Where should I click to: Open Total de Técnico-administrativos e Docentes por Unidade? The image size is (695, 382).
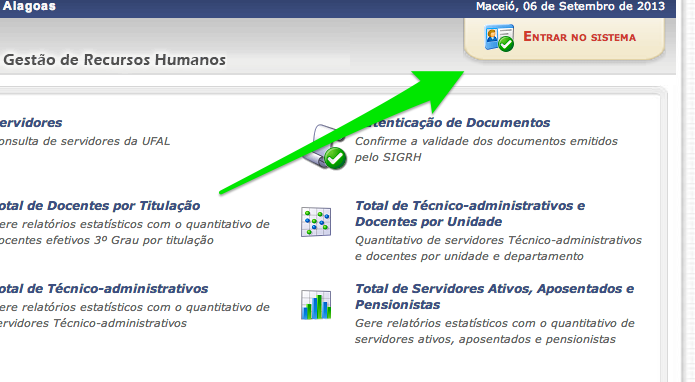470,214
